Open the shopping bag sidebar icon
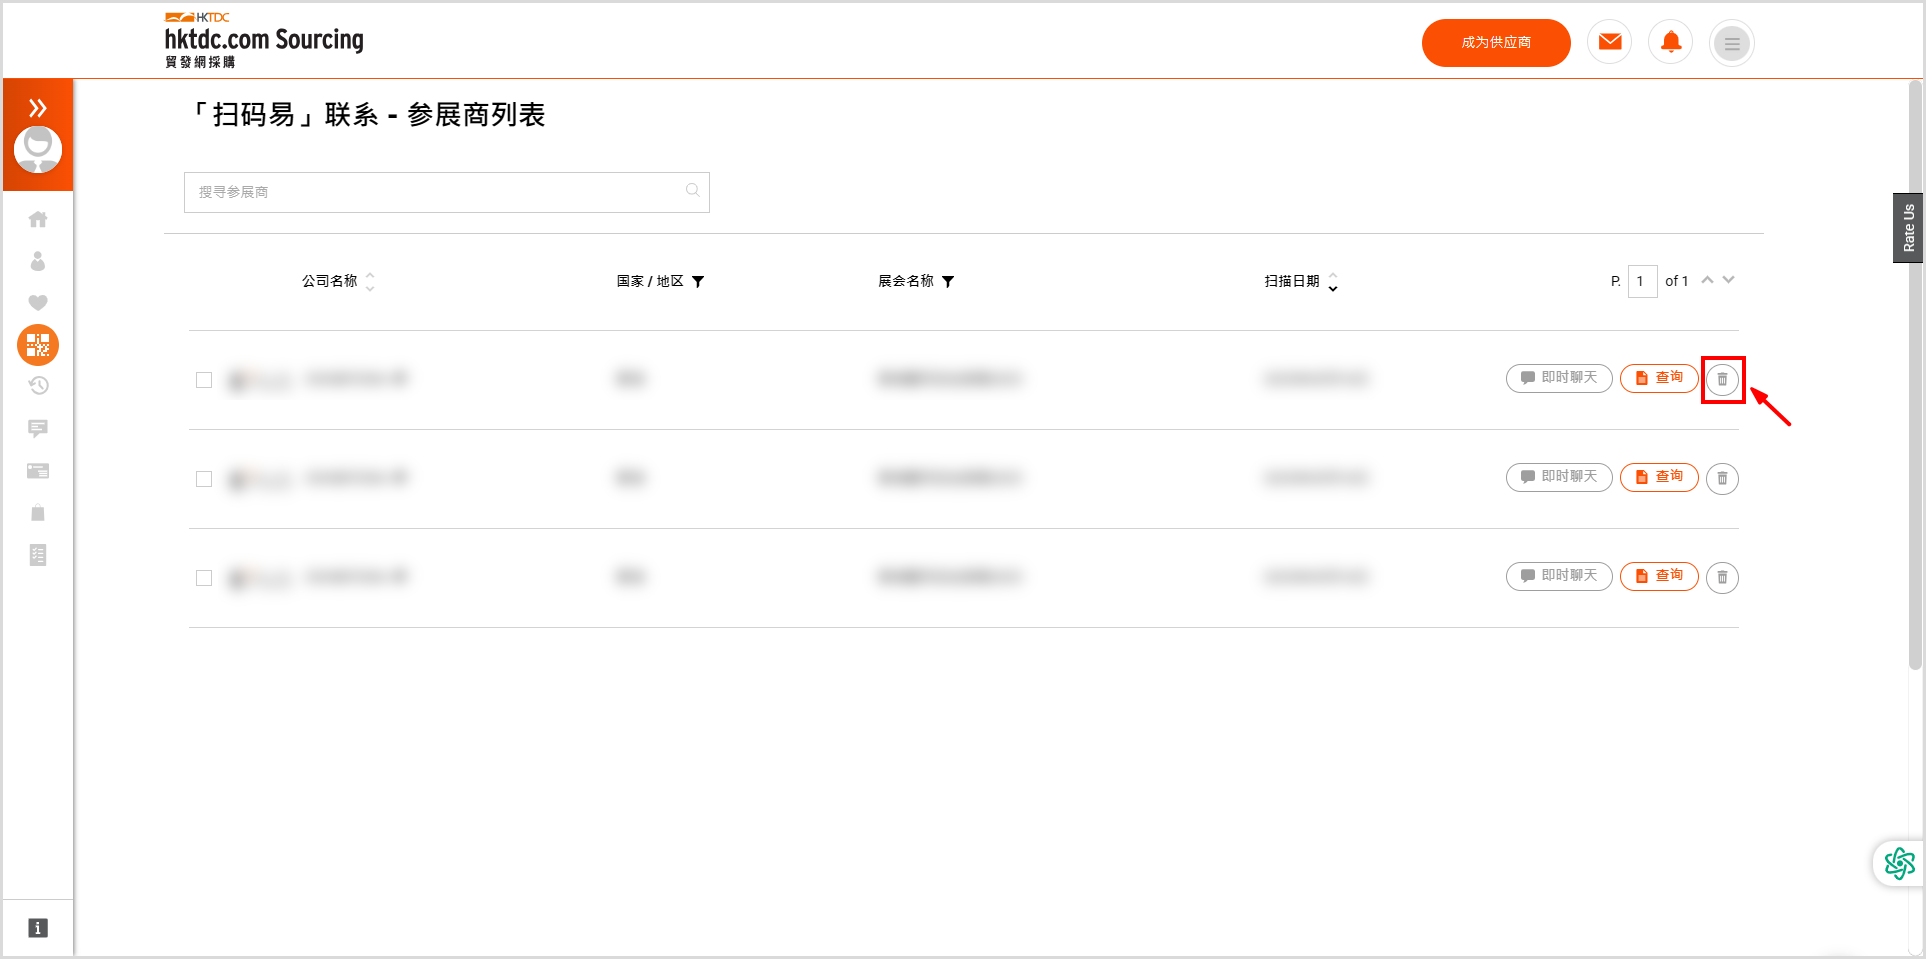1926x959 pixels. (x=38, y=513)
